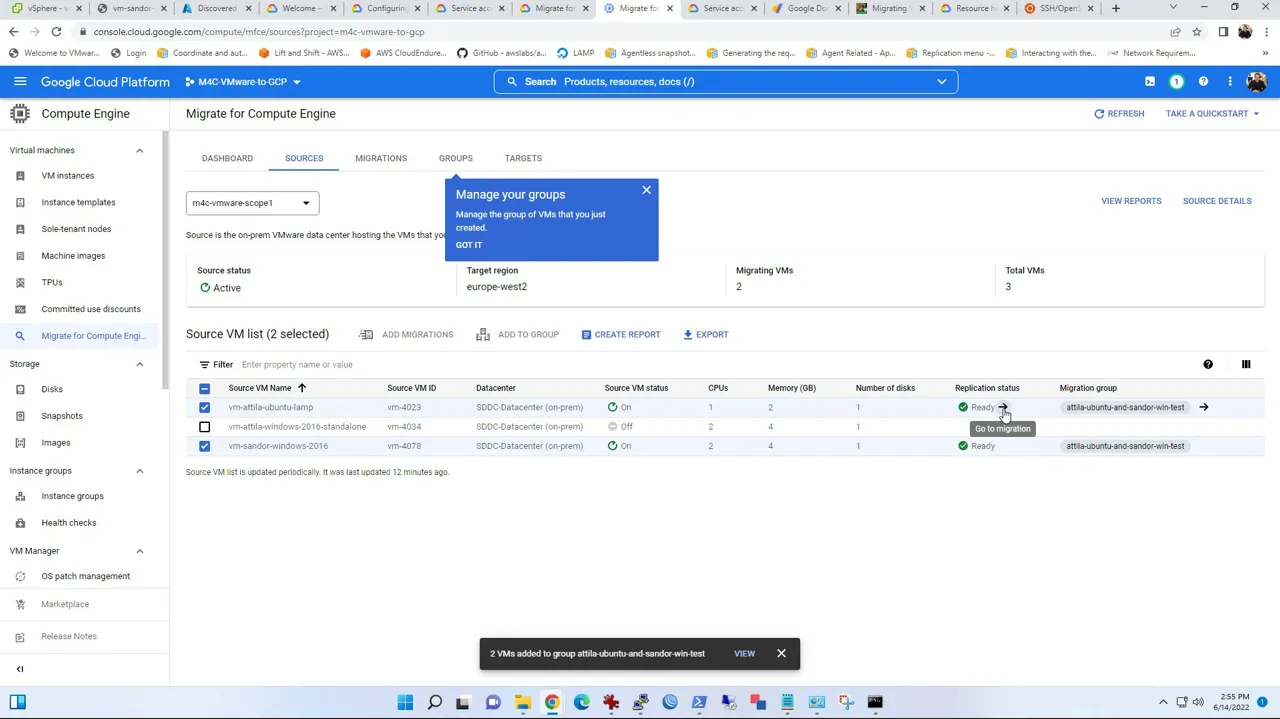Open Windows taskbar search

pyautogui.click(x=434, y=702)
